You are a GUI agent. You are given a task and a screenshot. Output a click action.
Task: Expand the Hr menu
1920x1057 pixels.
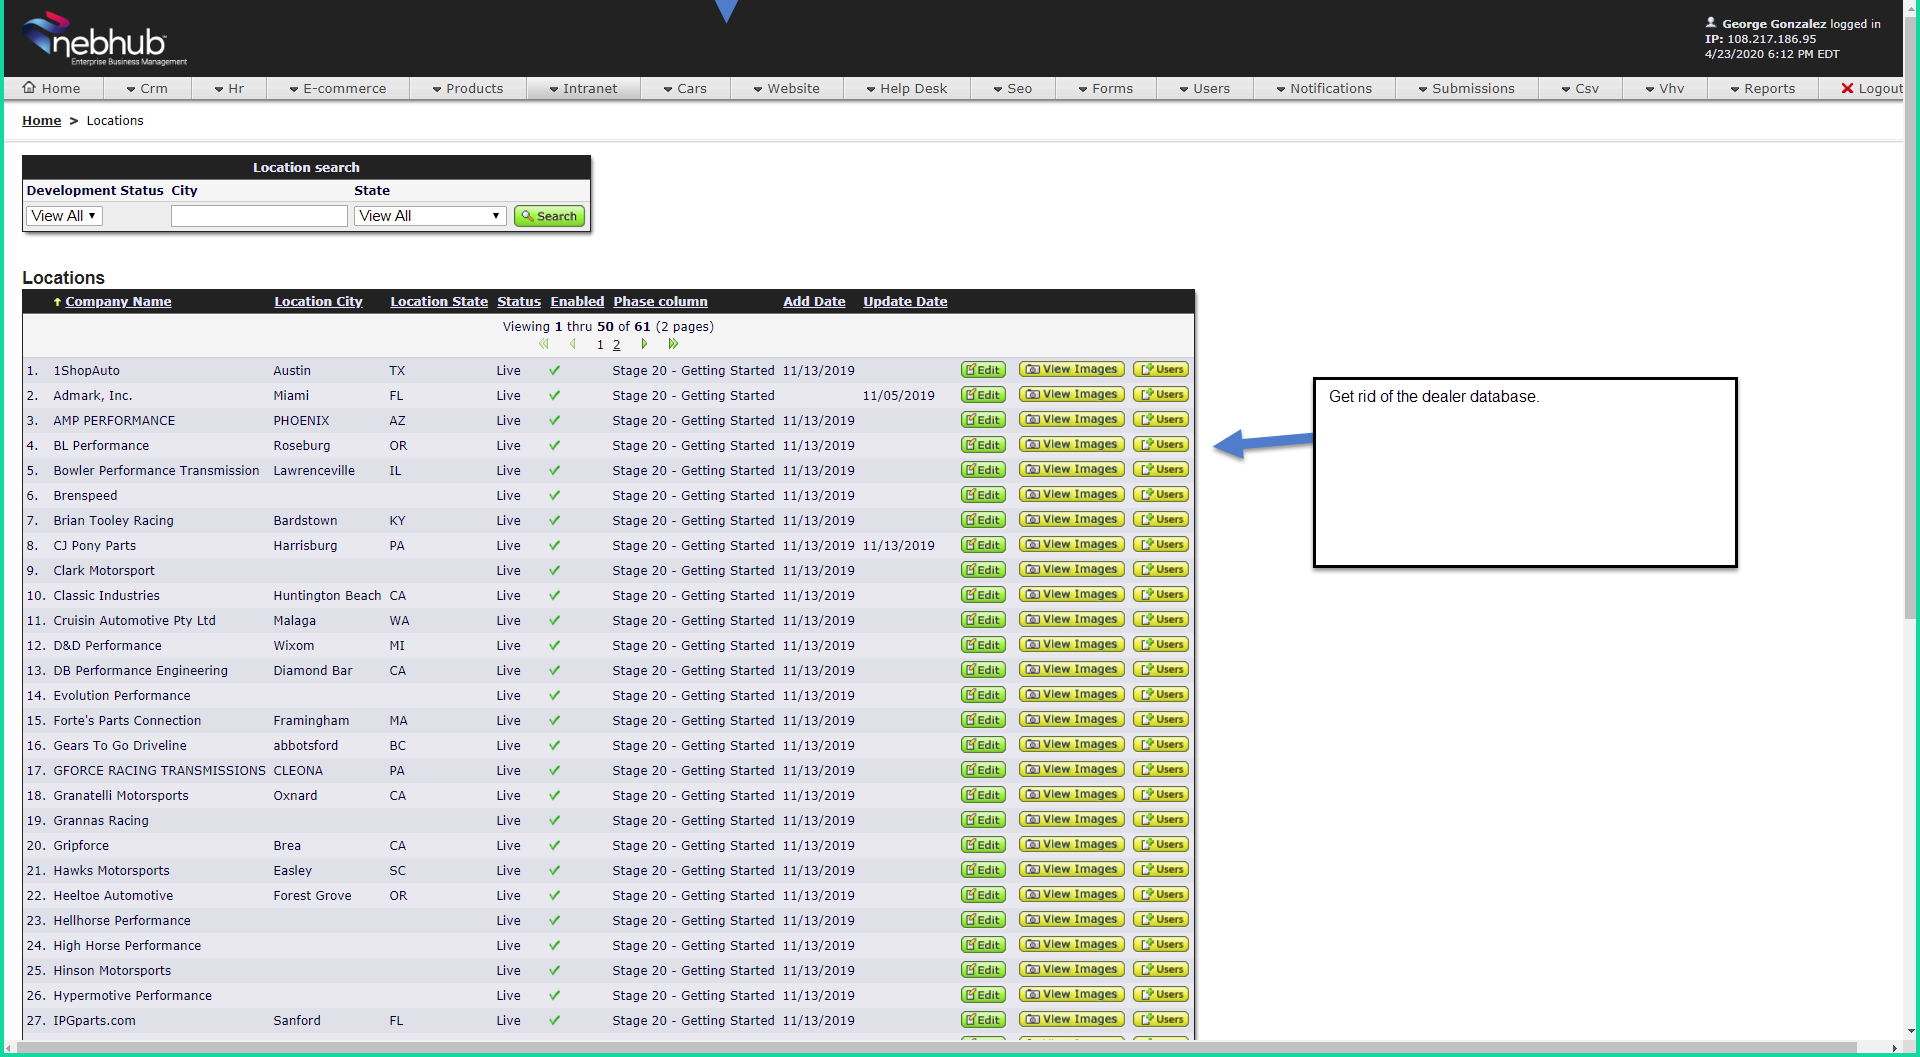point(229,89)
